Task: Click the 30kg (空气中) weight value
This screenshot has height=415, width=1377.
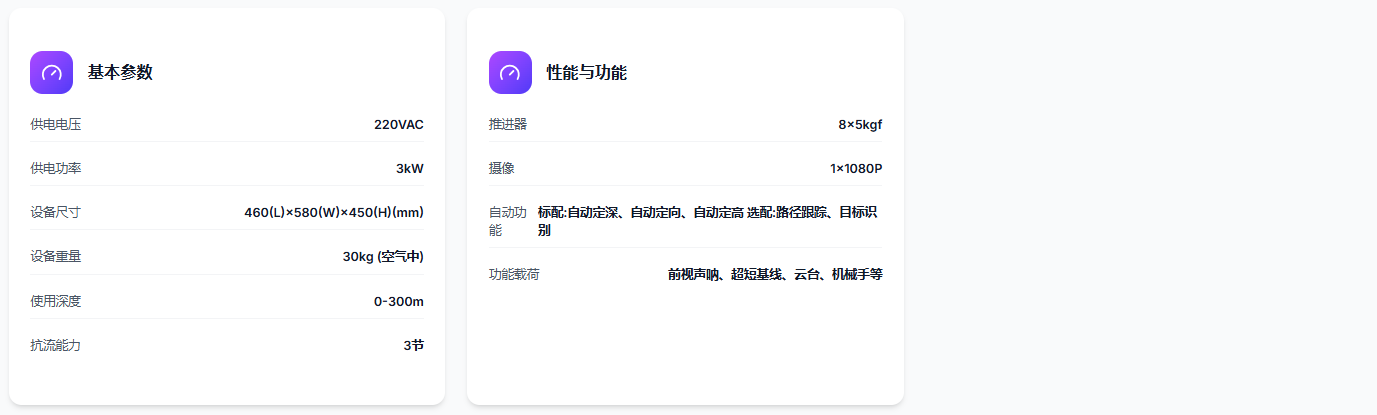Action: pyautogui.click(x=383, y=256)
